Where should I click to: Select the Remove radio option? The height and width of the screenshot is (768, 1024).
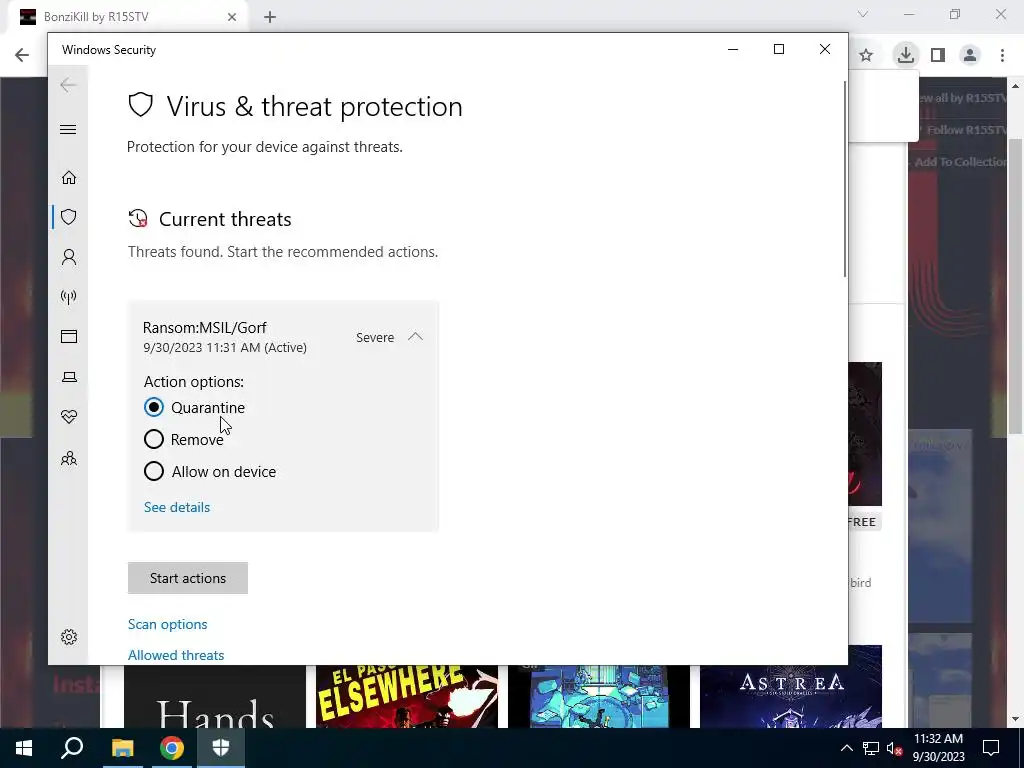tap(153, 439)
